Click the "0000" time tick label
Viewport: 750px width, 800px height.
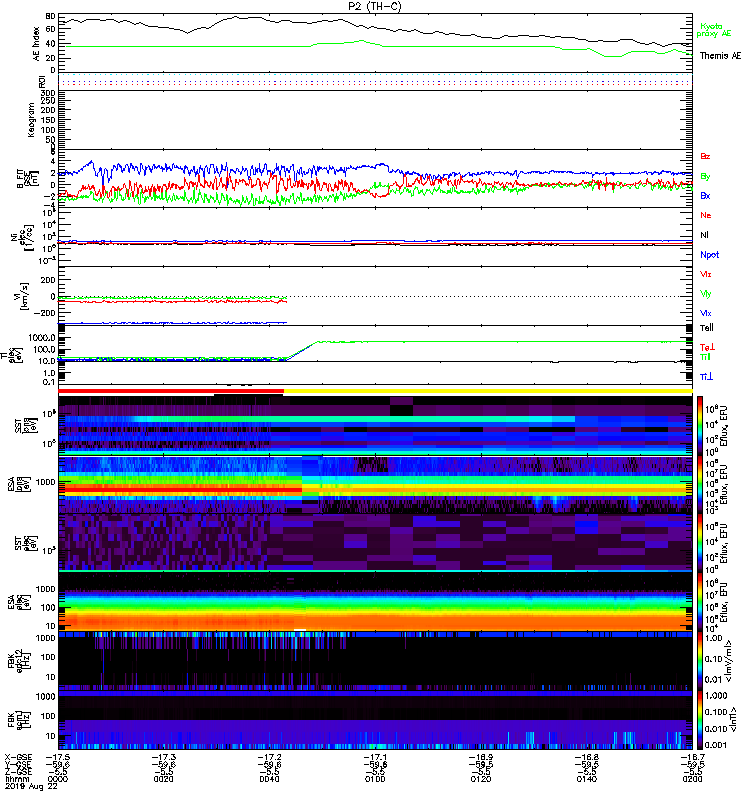58,779
